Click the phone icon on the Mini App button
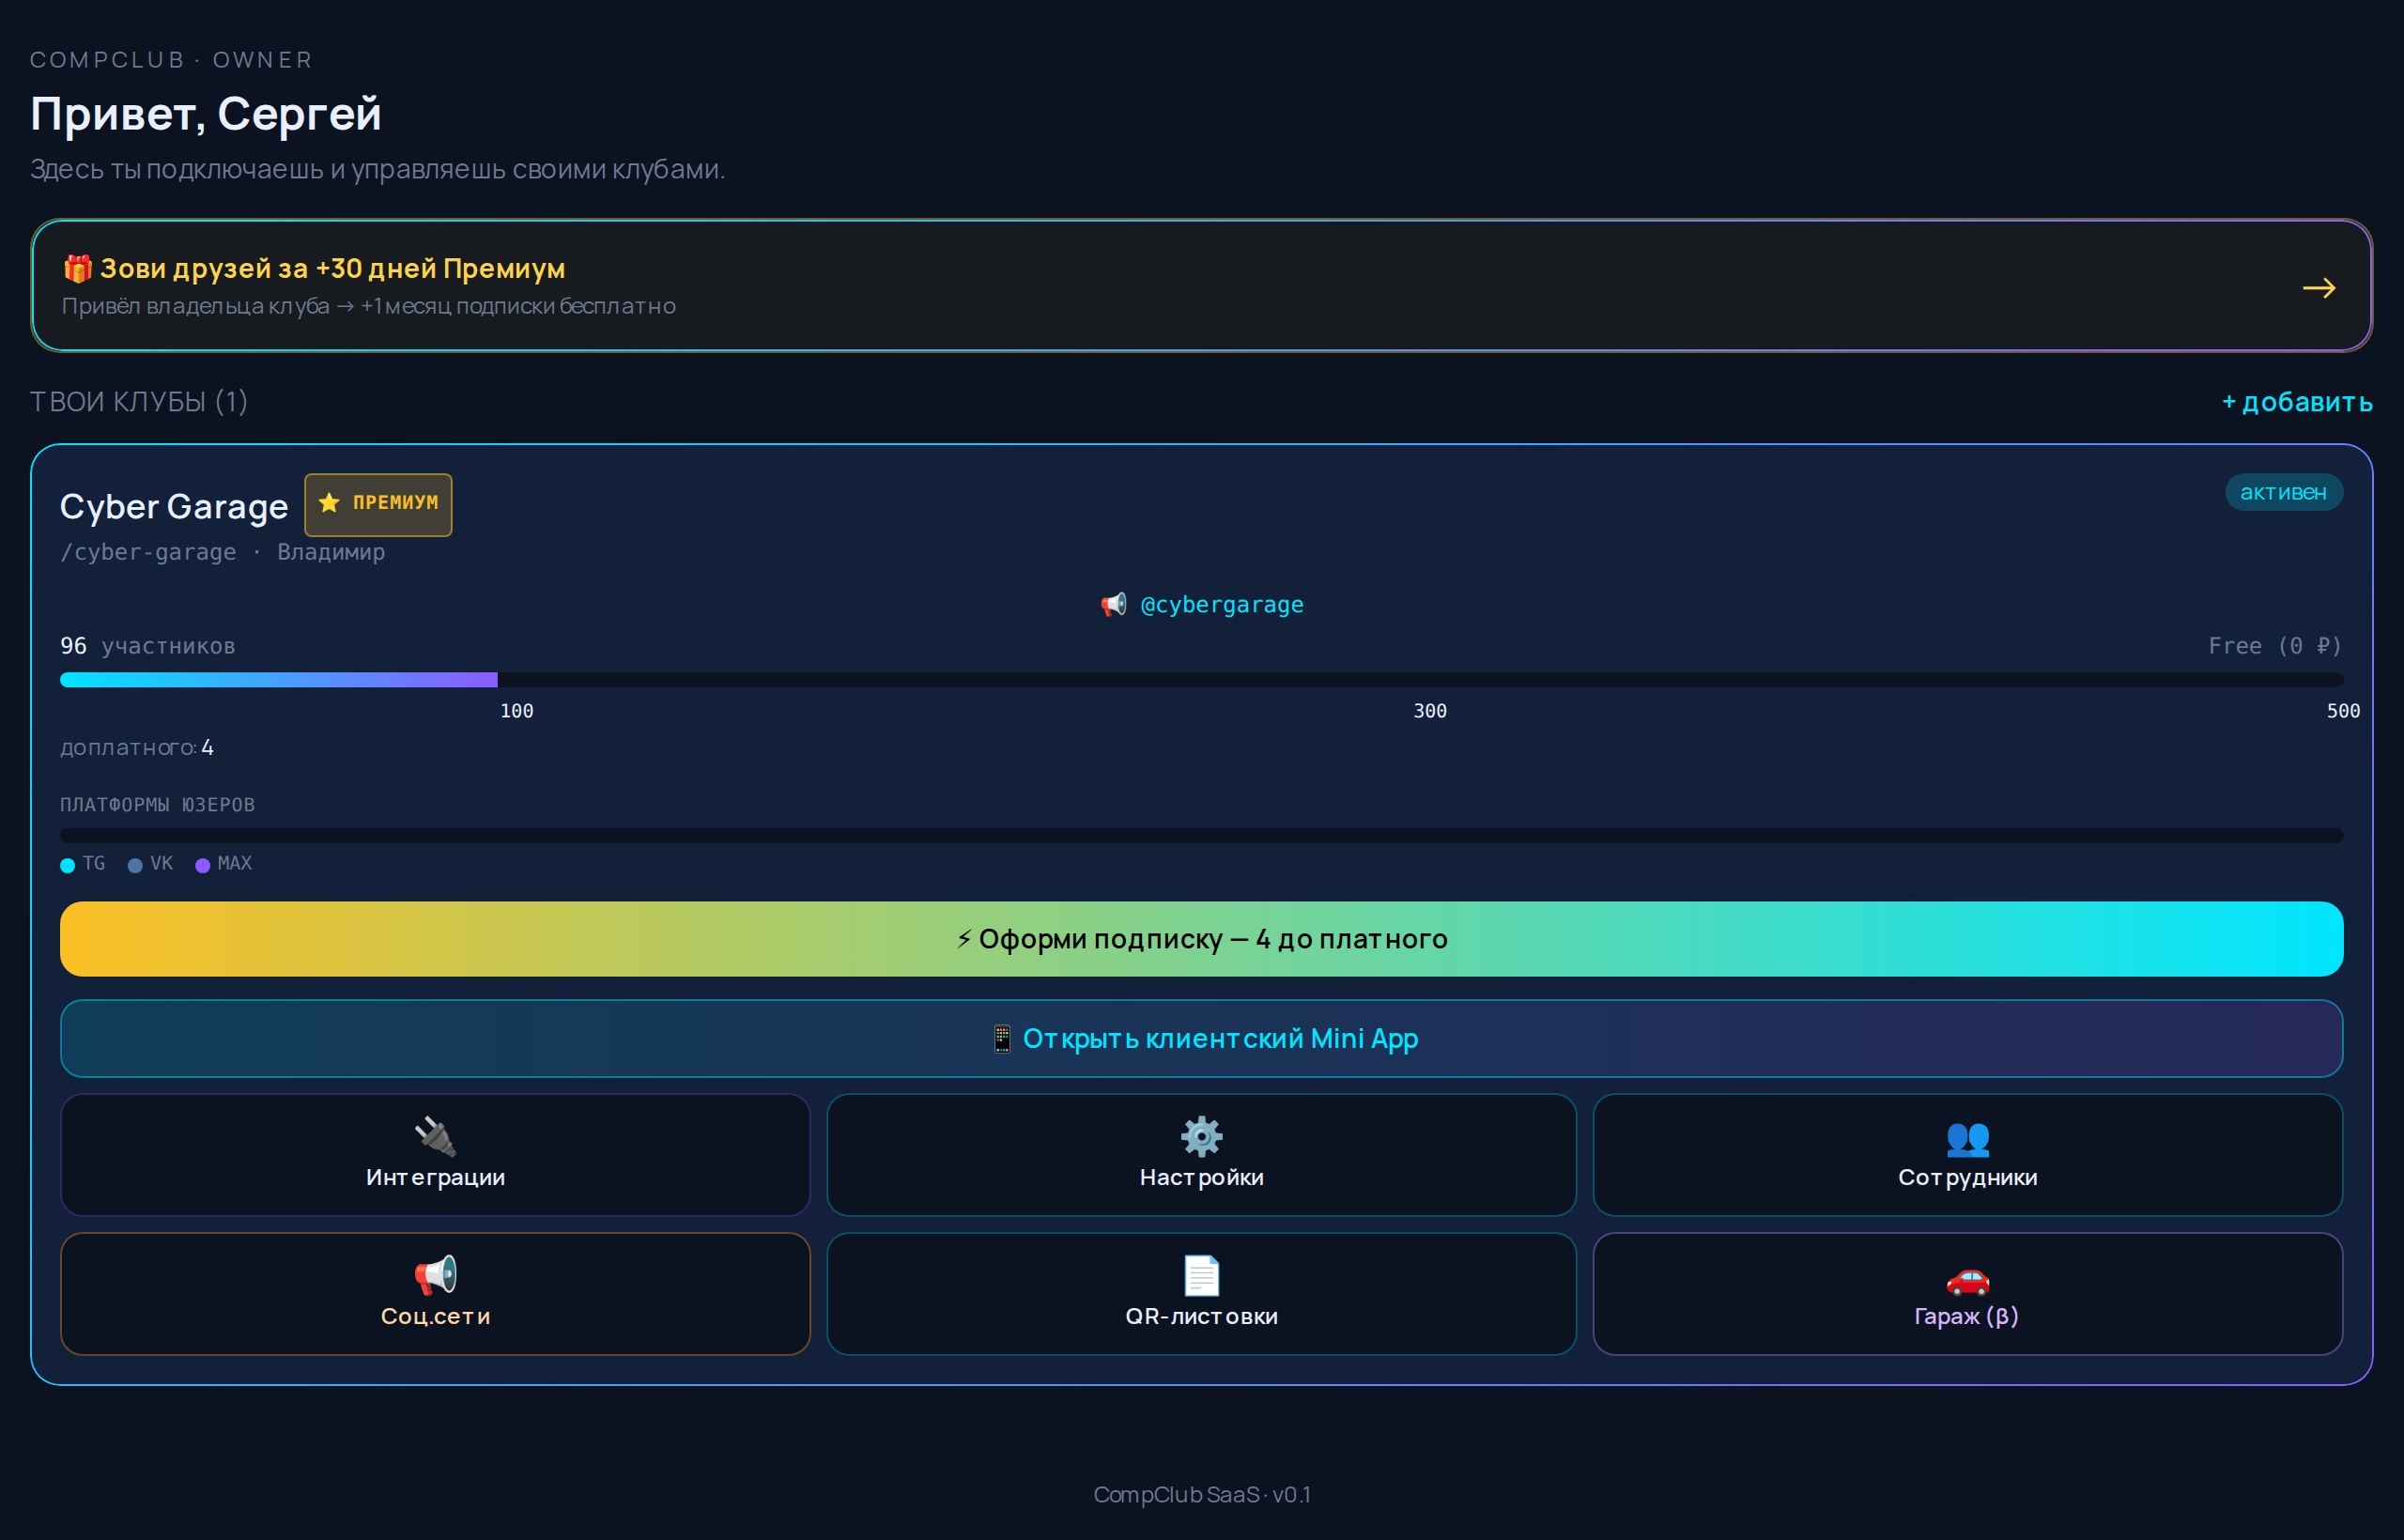This screenshot has width=2404, height=1540. (x=1001, y=1039)
